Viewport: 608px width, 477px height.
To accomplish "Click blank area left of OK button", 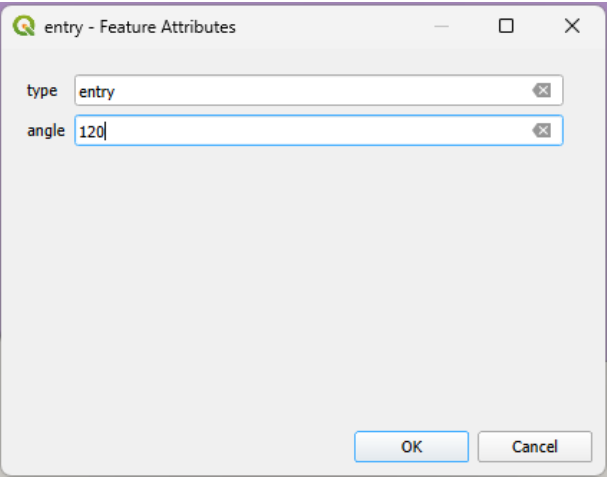I will 200,447.
